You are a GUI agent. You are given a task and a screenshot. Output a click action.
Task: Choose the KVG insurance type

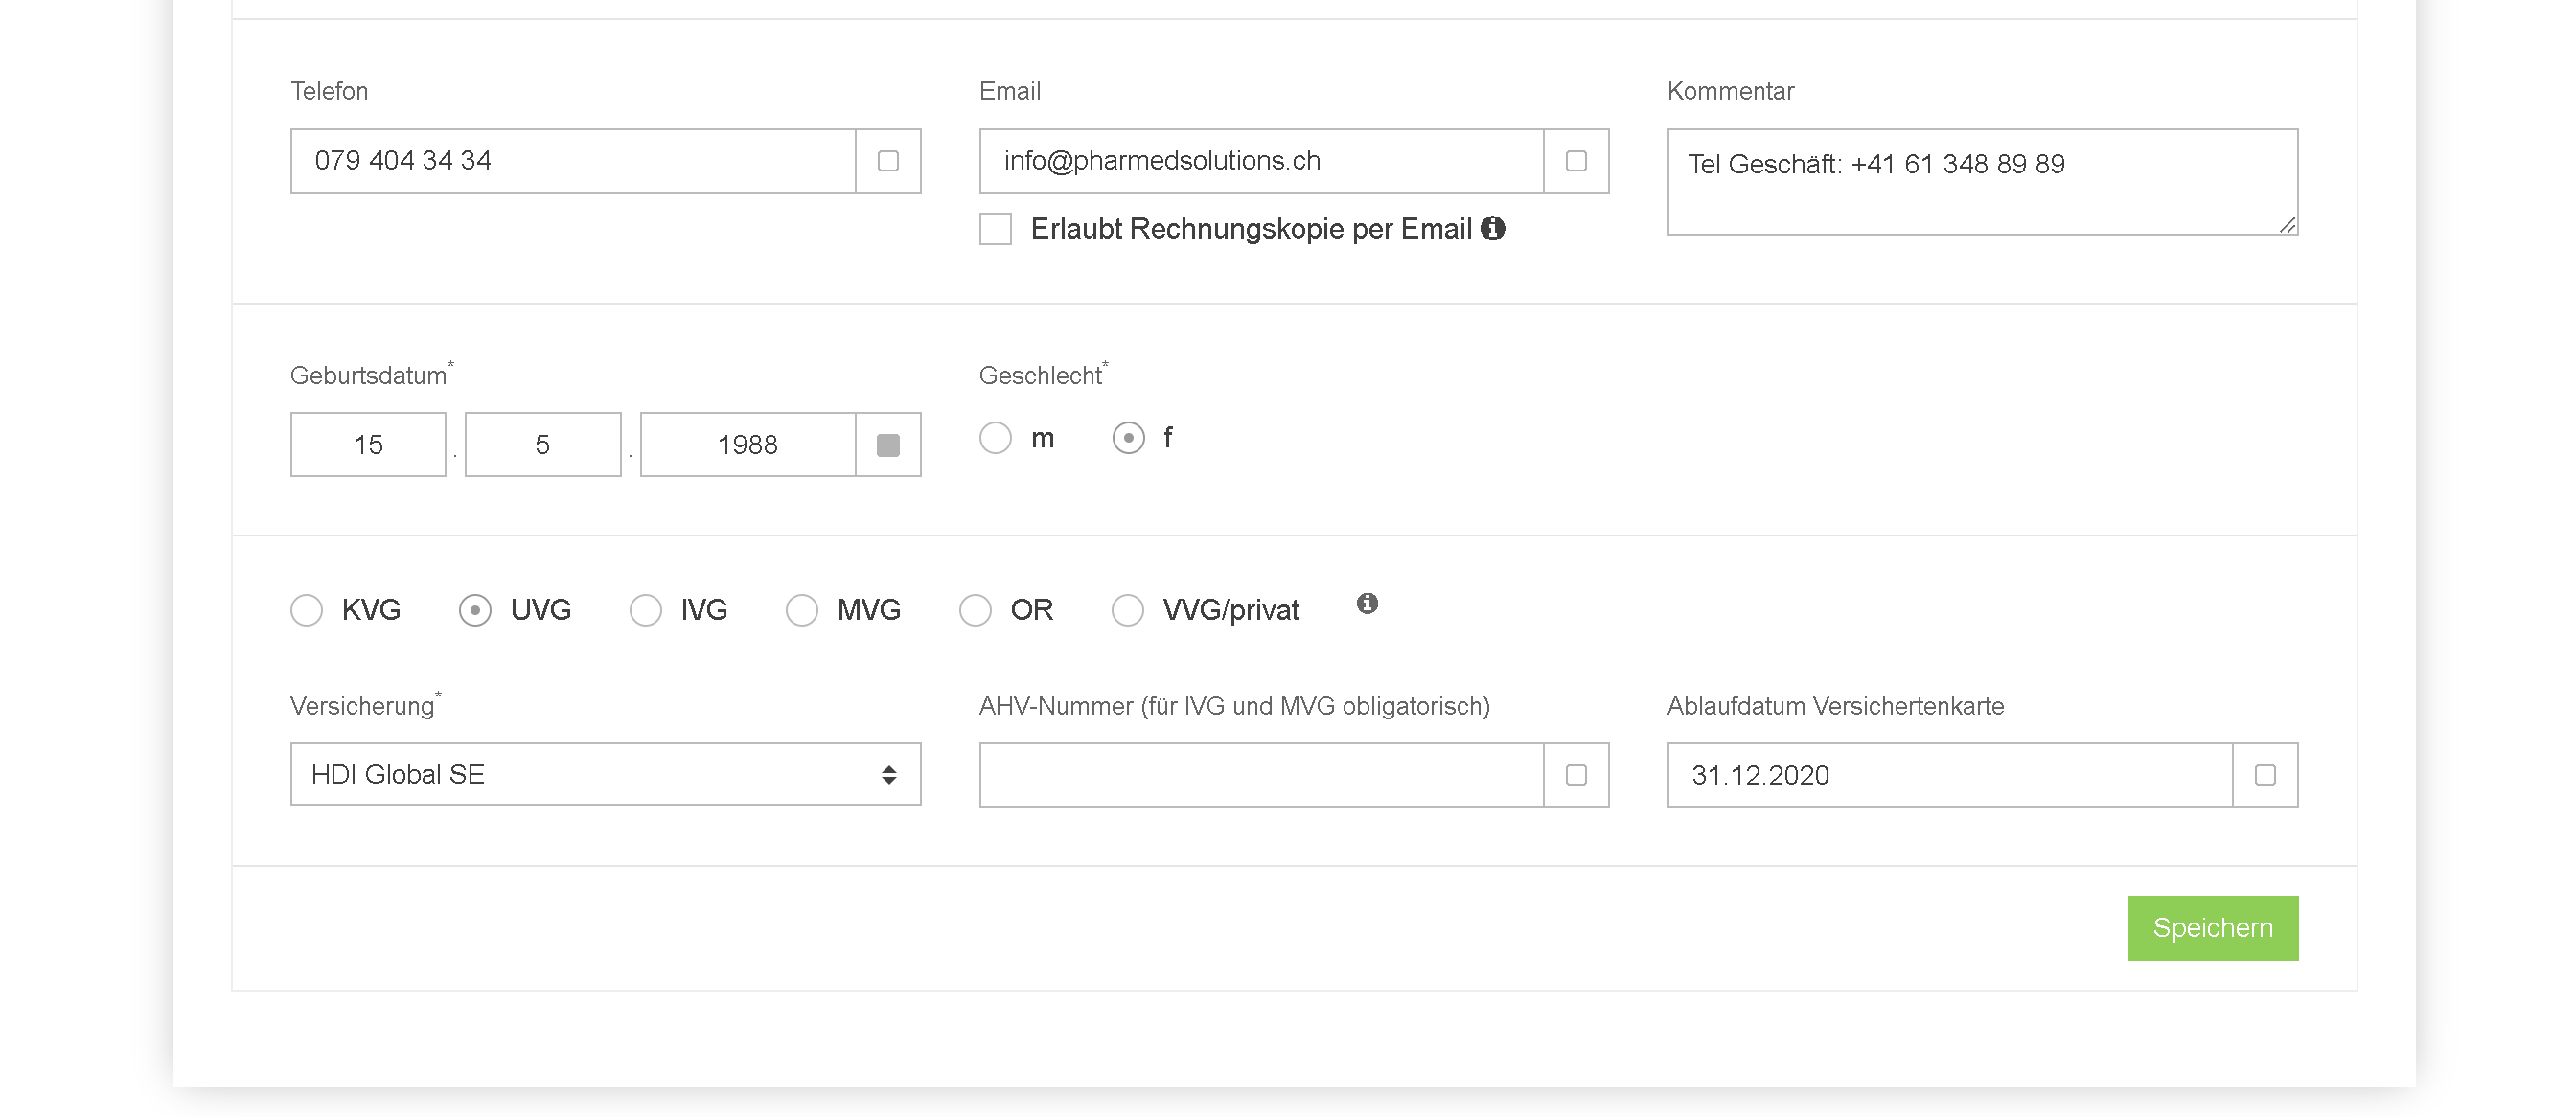click(307, 610)
